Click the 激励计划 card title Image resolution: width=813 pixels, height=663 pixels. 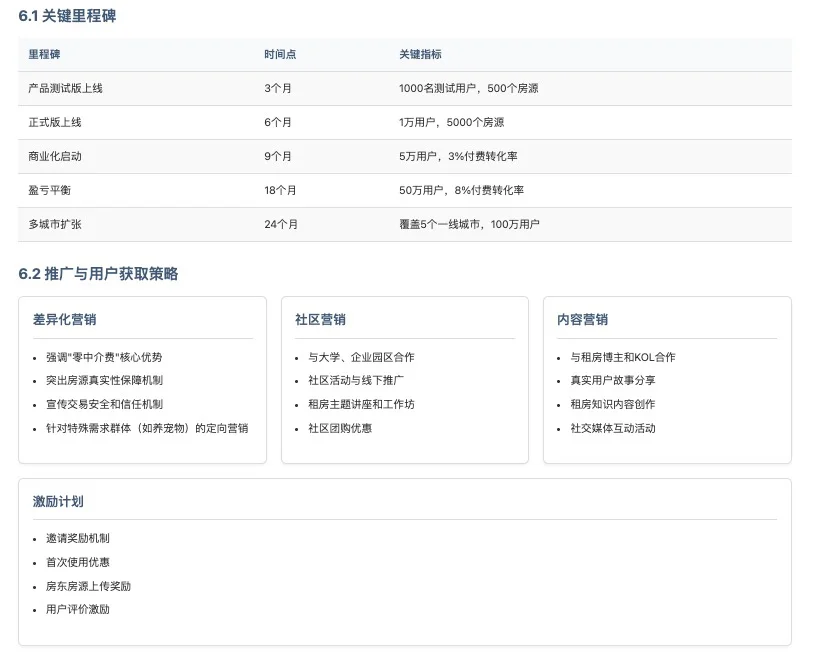pyautogui.click(x=58, y=501)
